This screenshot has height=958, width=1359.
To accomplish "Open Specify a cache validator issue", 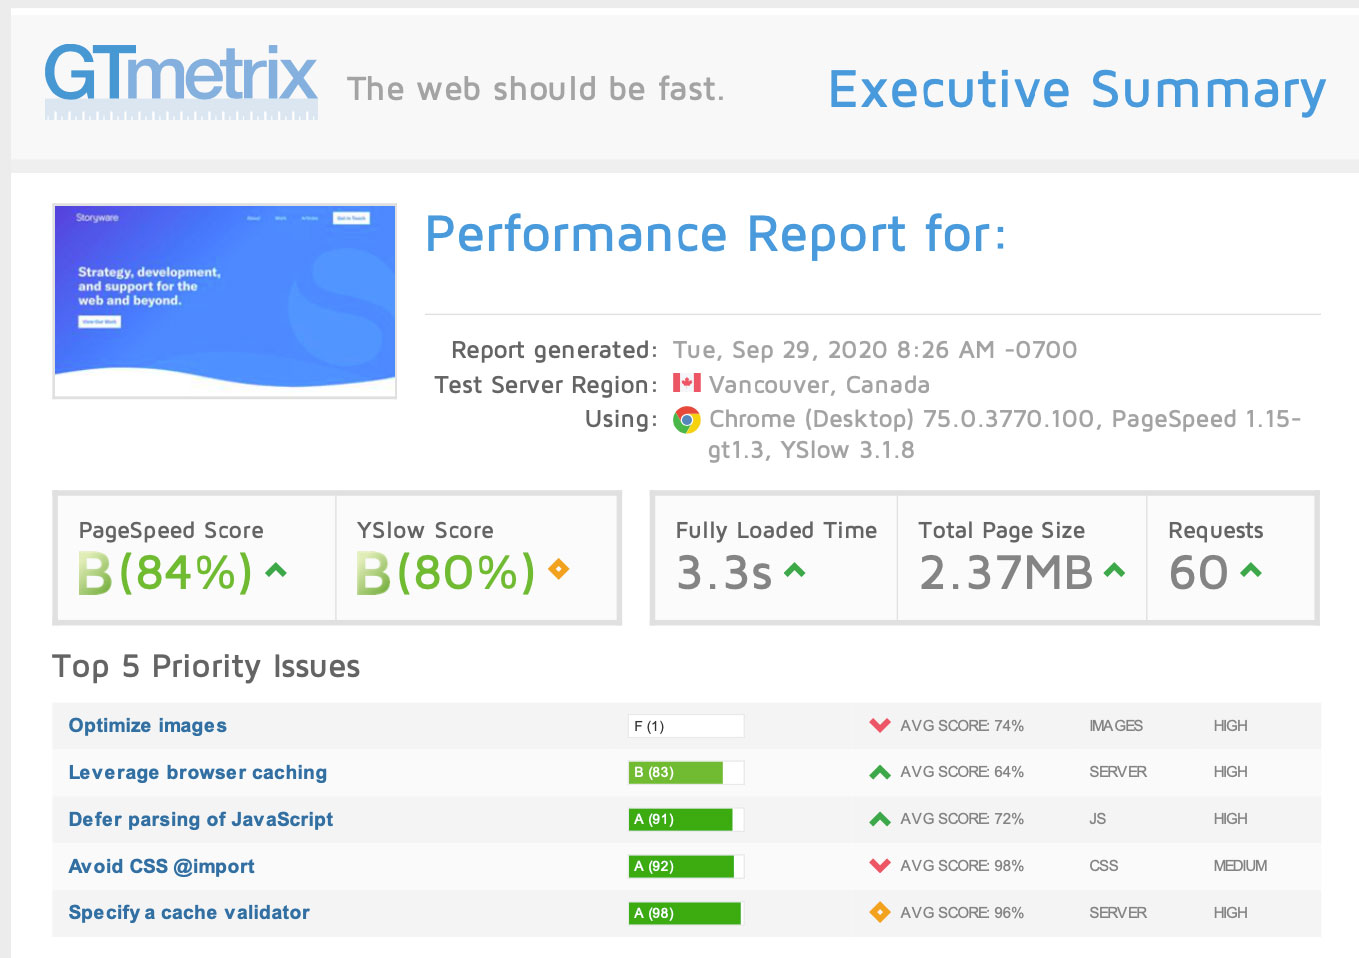I will pyautogui.click(x=189, y=913).
